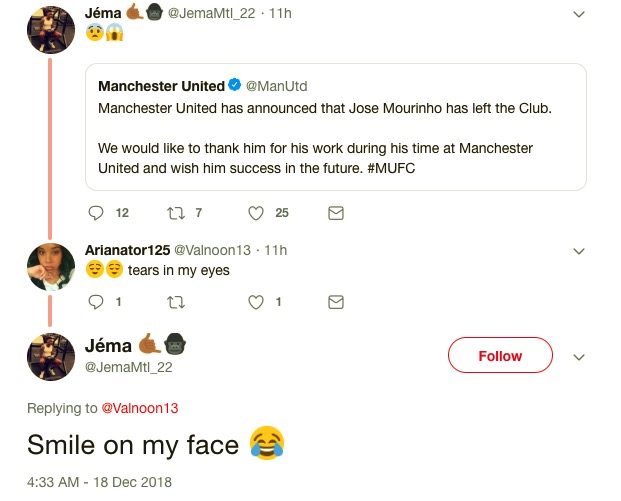The width and height of the screenshot is (621, 501).
Task: Open the #MUFC hashtag
Action: coord(390,168)
